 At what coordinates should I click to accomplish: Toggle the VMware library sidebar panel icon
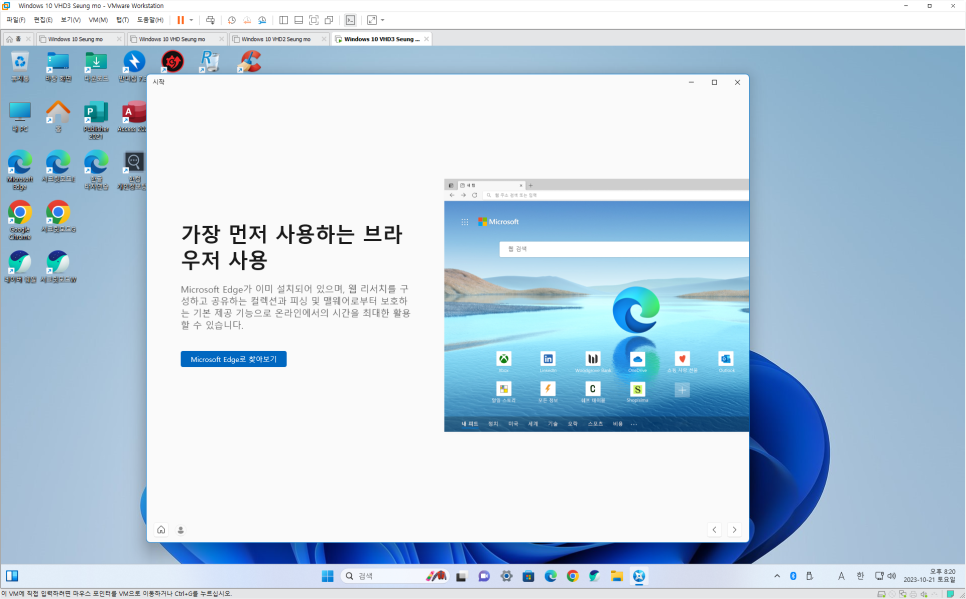pos(283,20)
